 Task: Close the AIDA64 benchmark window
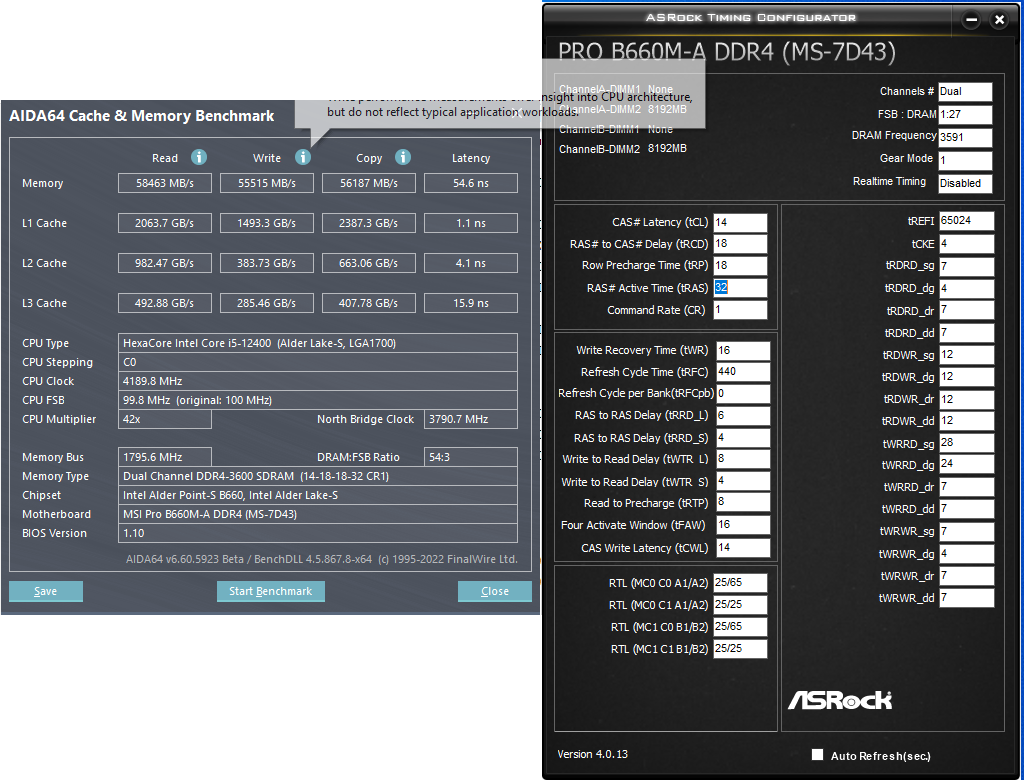(x=494, y=591)
